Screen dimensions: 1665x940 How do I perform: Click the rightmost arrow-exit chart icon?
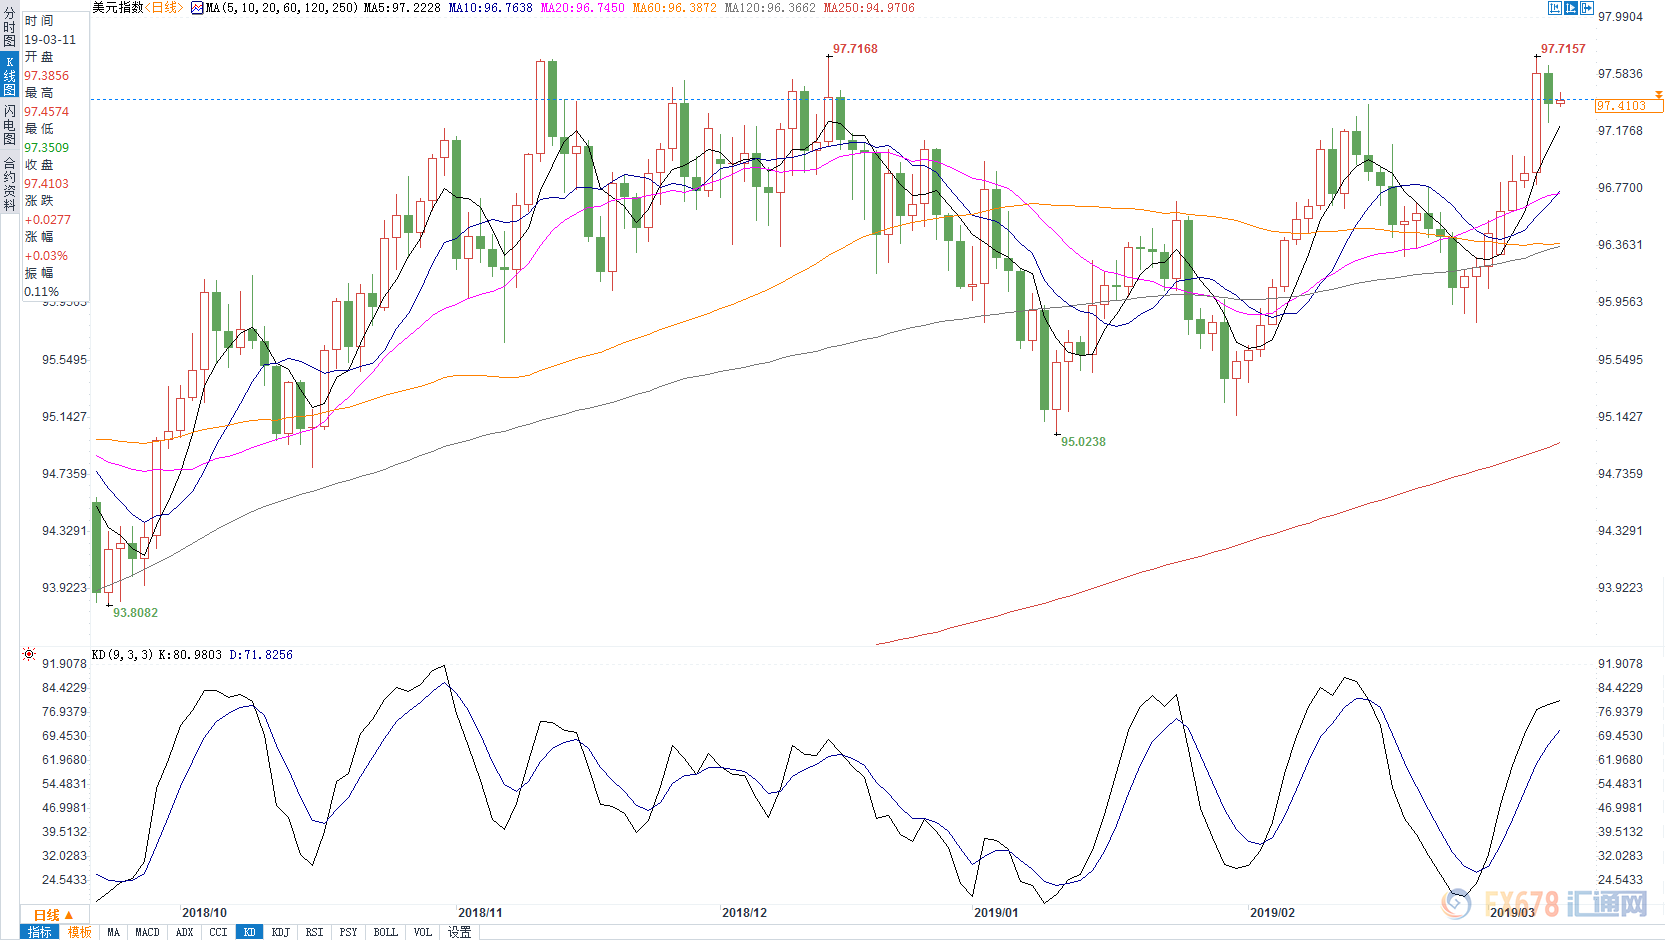click(x=1587, y=8)
